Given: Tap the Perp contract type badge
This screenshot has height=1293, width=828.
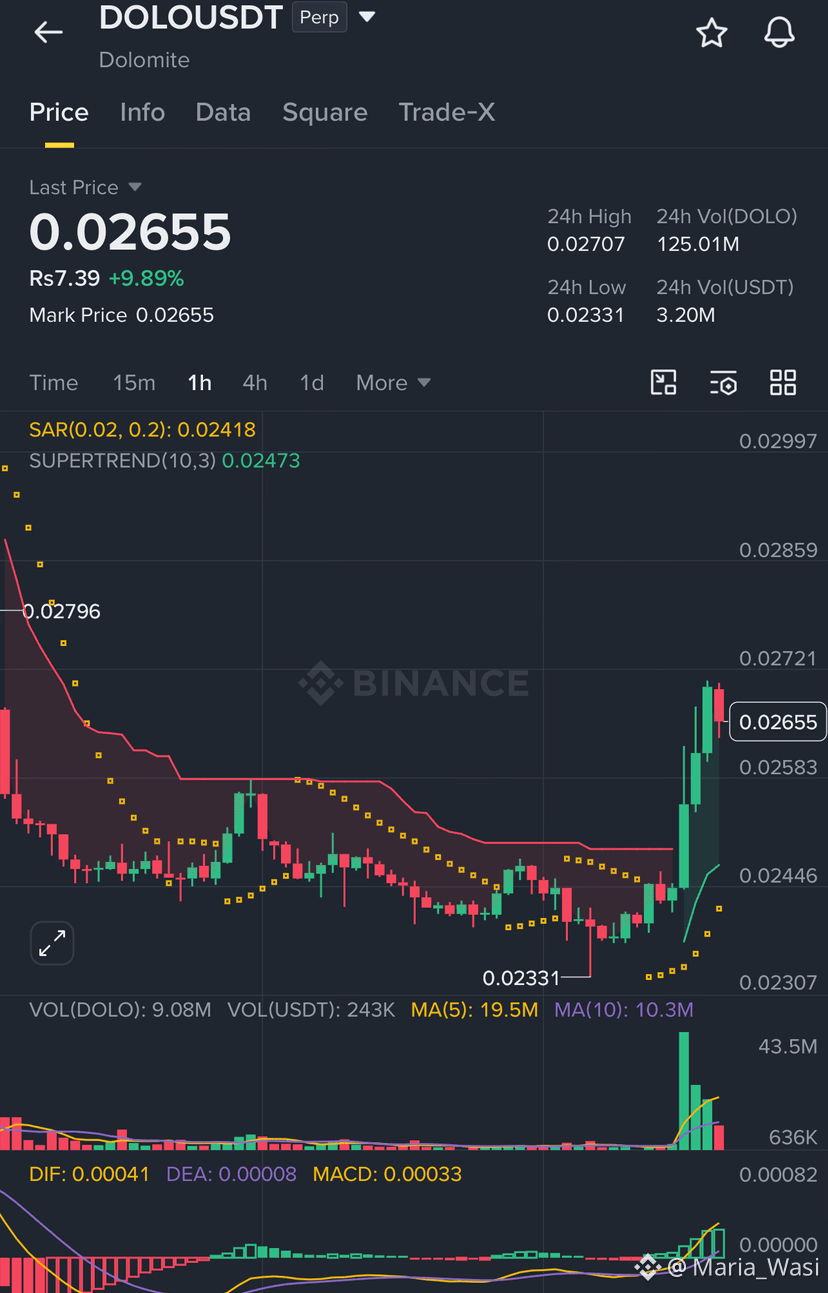Looking at the screenshot, I should [x=319, y=17].
